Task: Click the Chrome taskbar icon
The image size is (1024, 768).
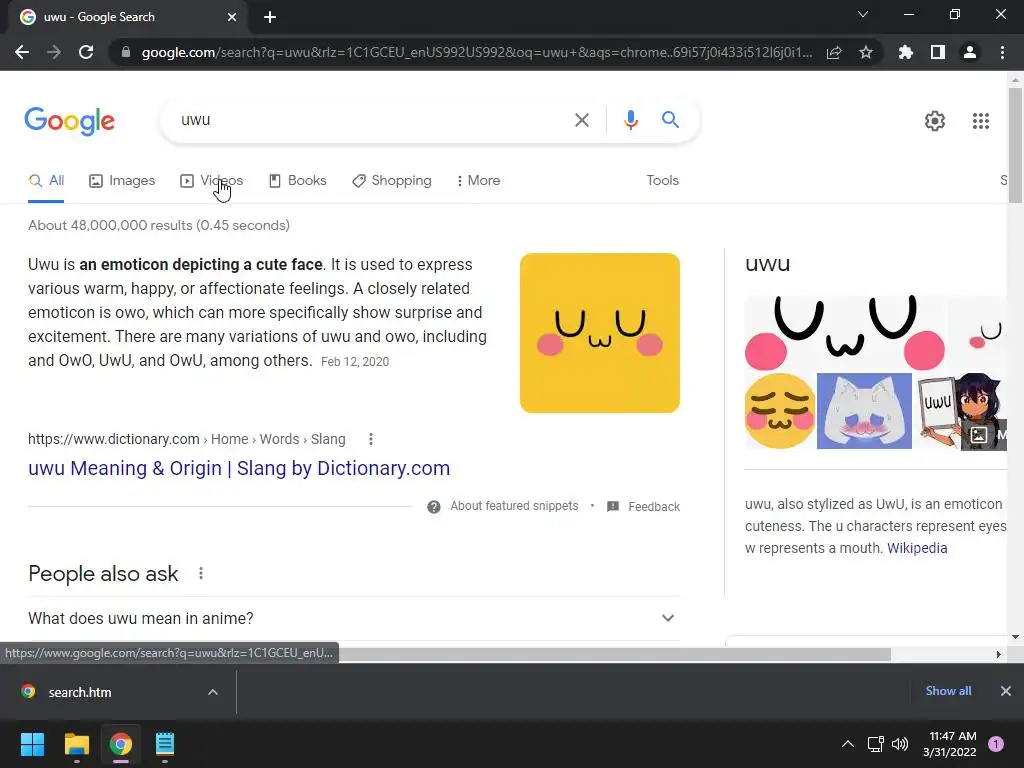Action: point(121,744)
